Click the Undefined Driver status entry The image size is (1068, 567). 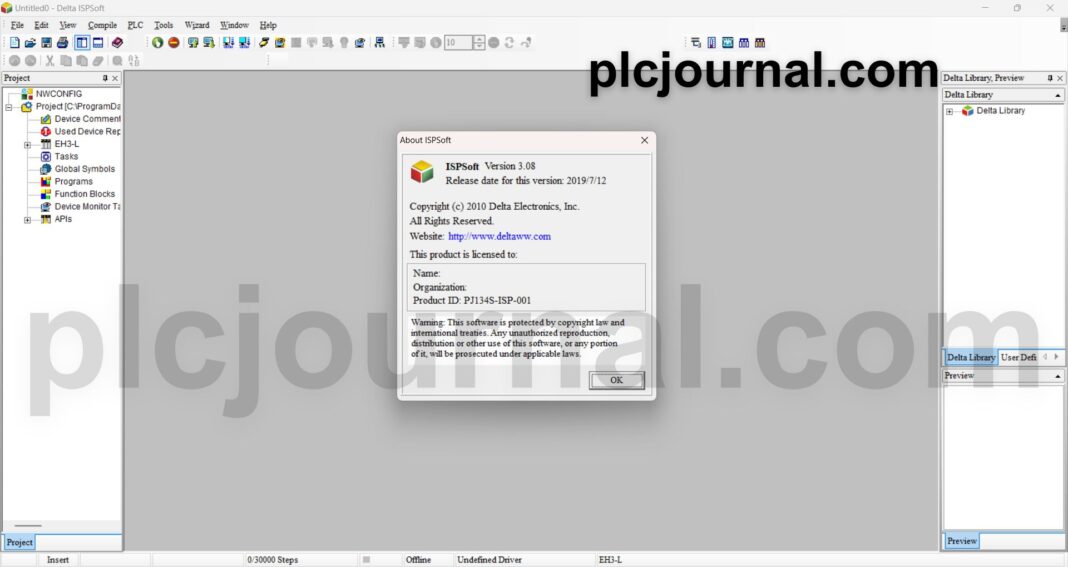(x=489, y=560)
